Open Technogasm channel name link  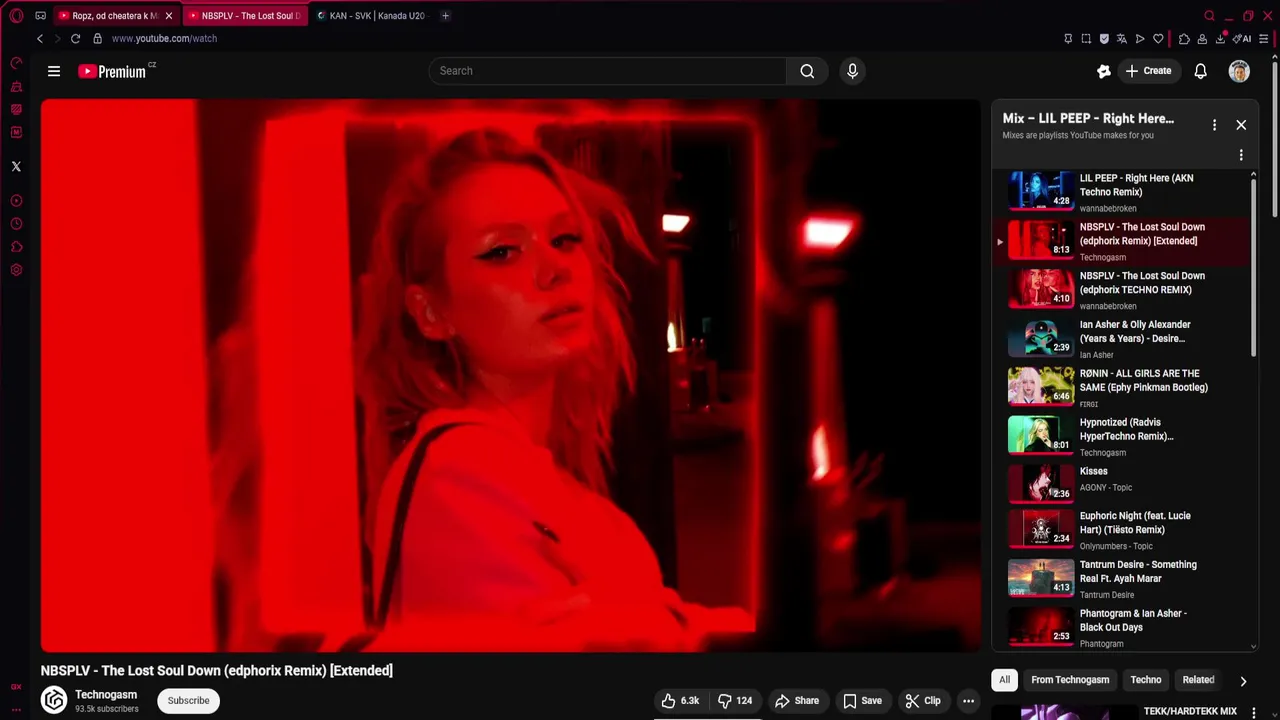[x=106, y=695]
